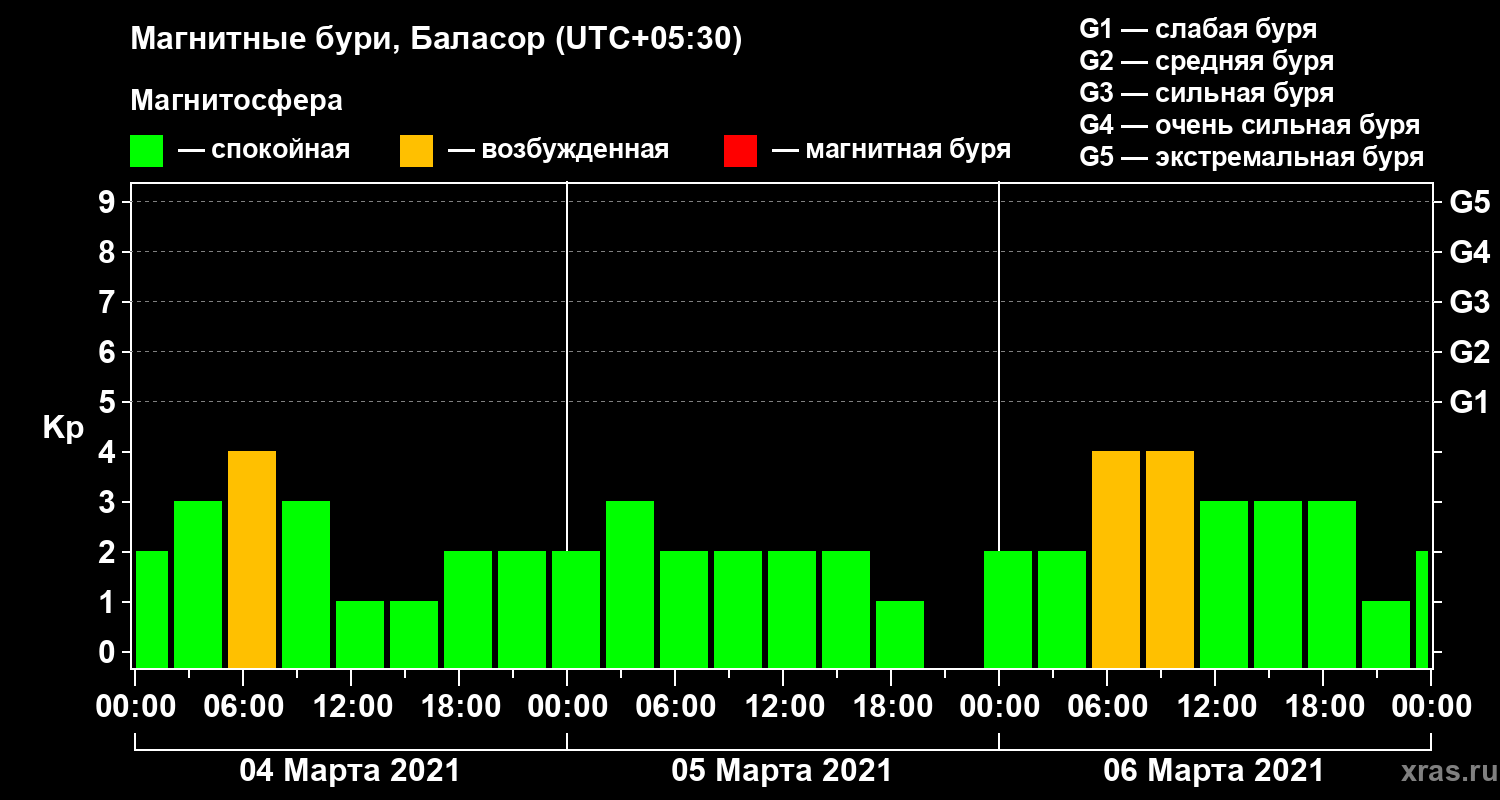Image resolution: width=1500 pixels, height=800 pixels.
Task: Click the 'Магнитосфера' legend heading
Action: (237, 101)
